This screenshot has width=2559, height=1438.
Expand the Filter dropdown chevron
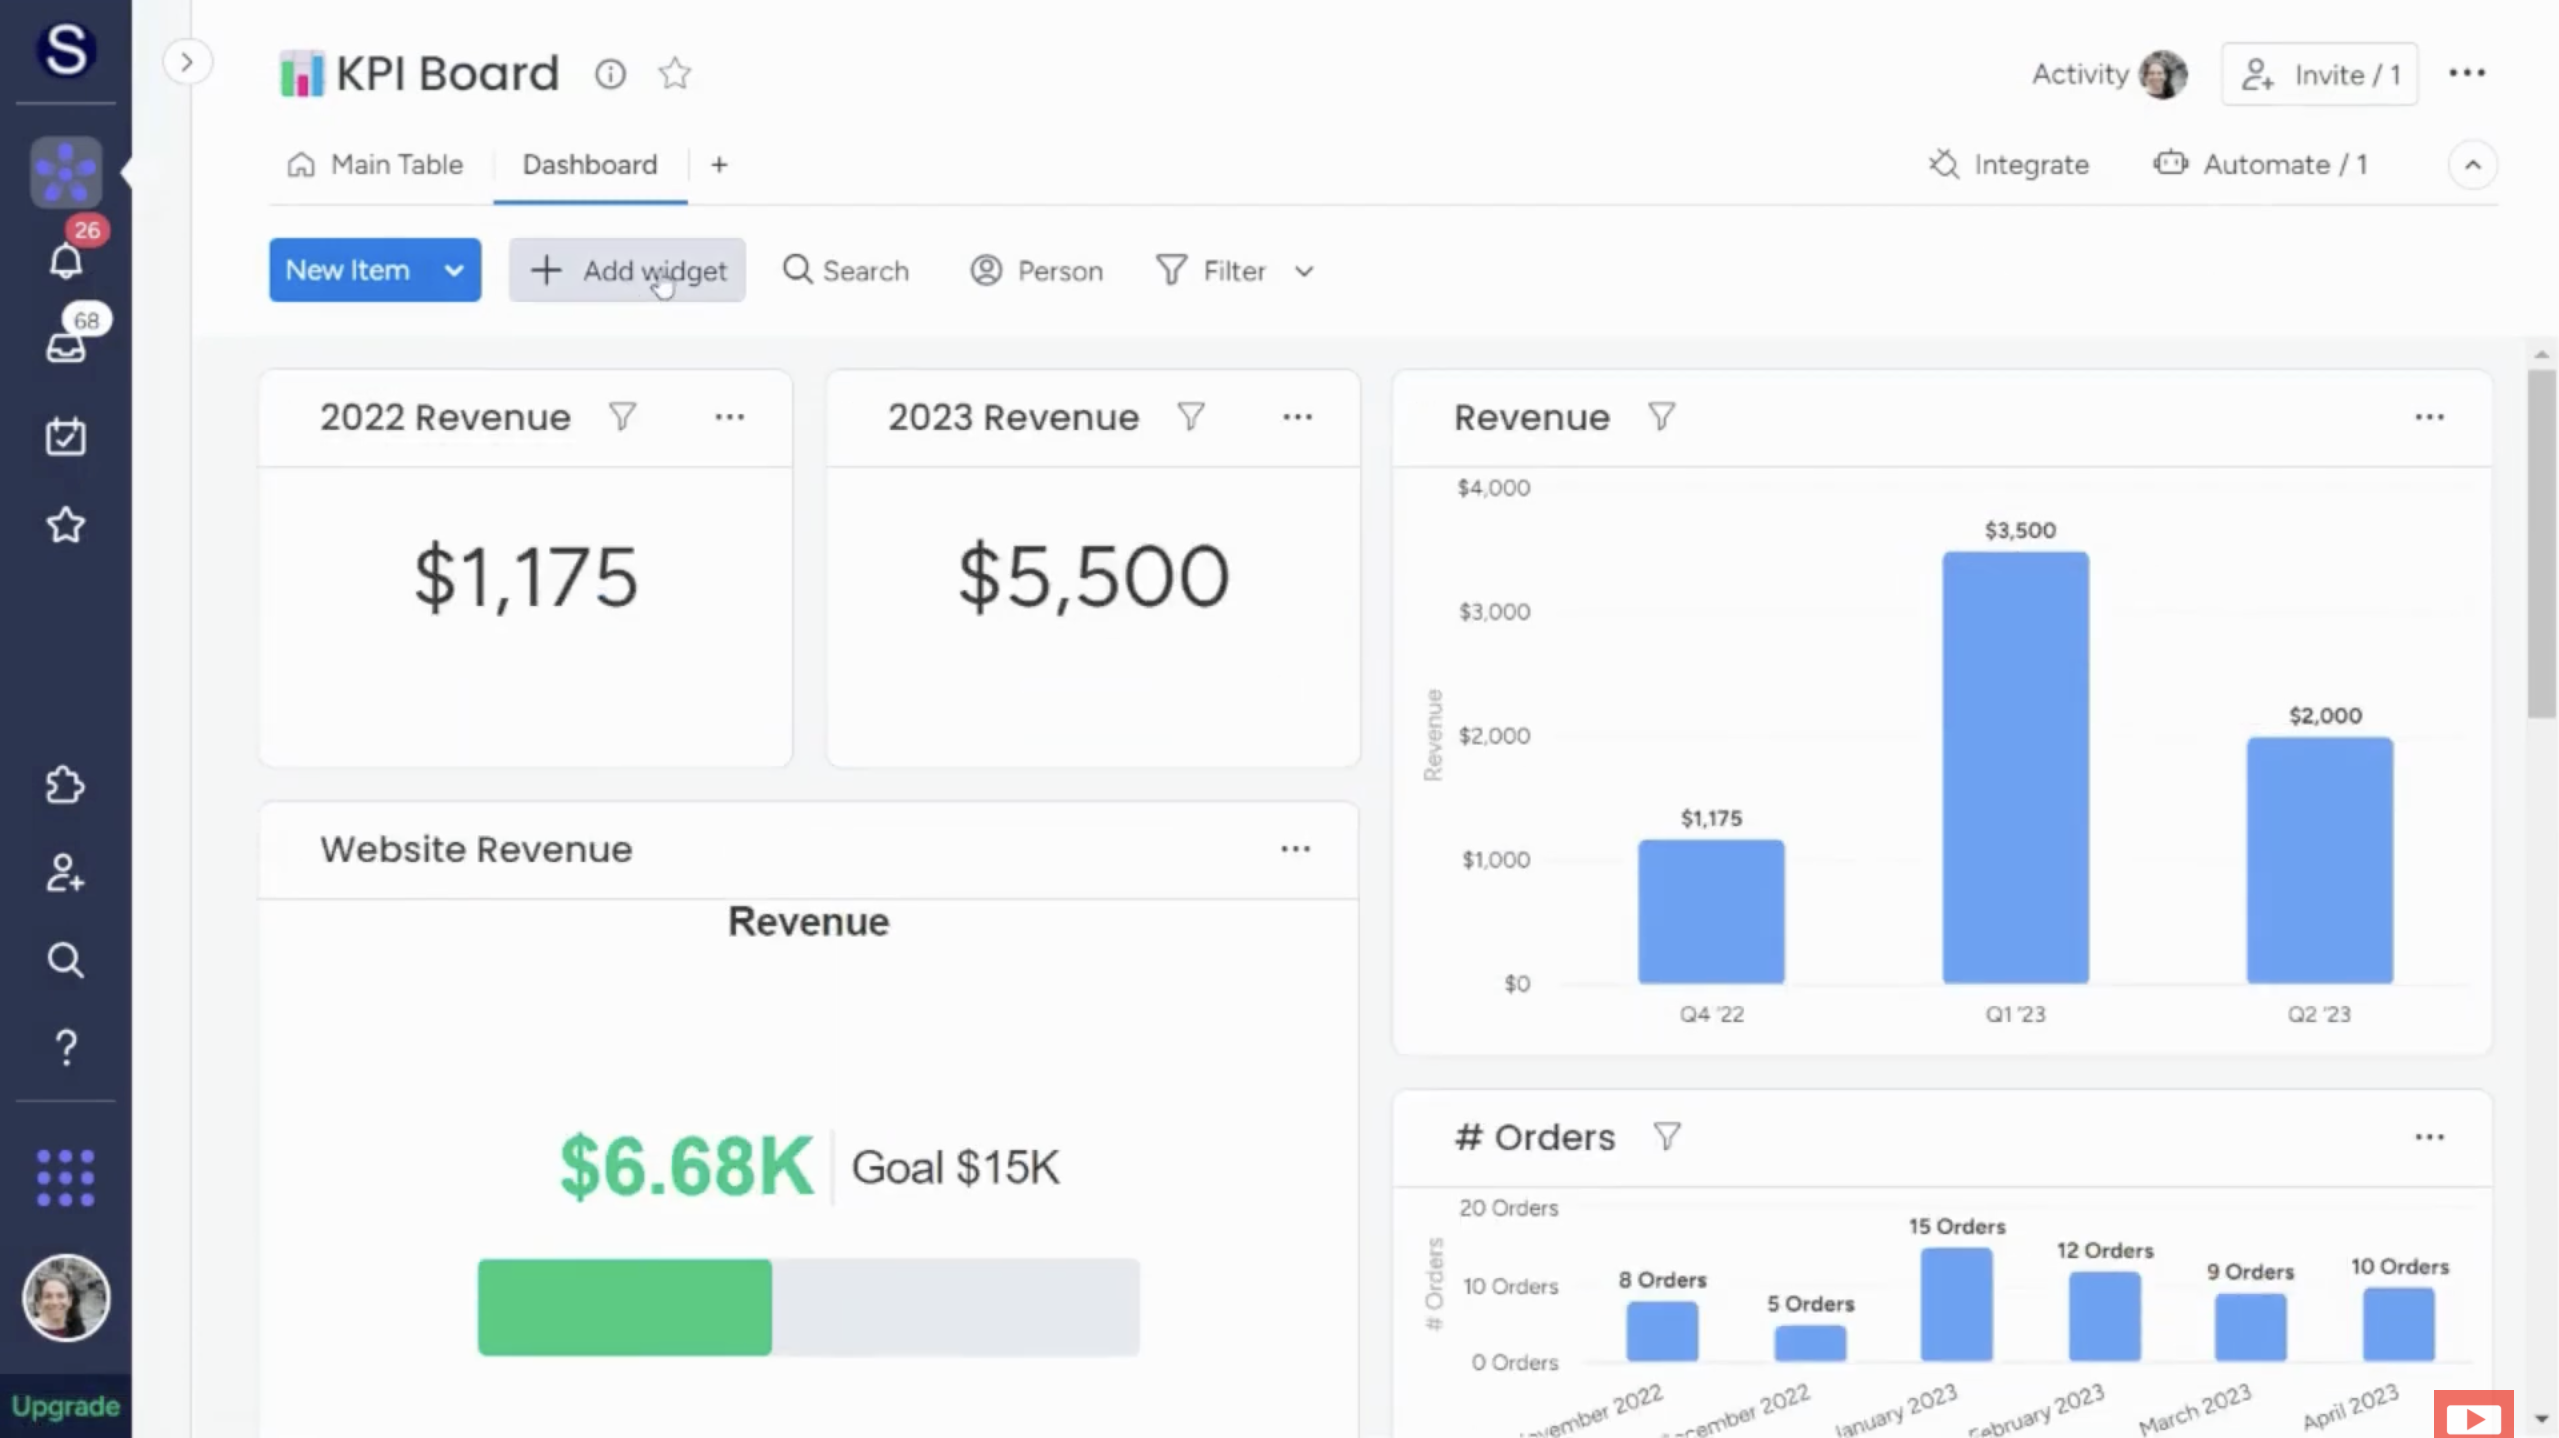pyautogui.click(x=1304, y=270)
